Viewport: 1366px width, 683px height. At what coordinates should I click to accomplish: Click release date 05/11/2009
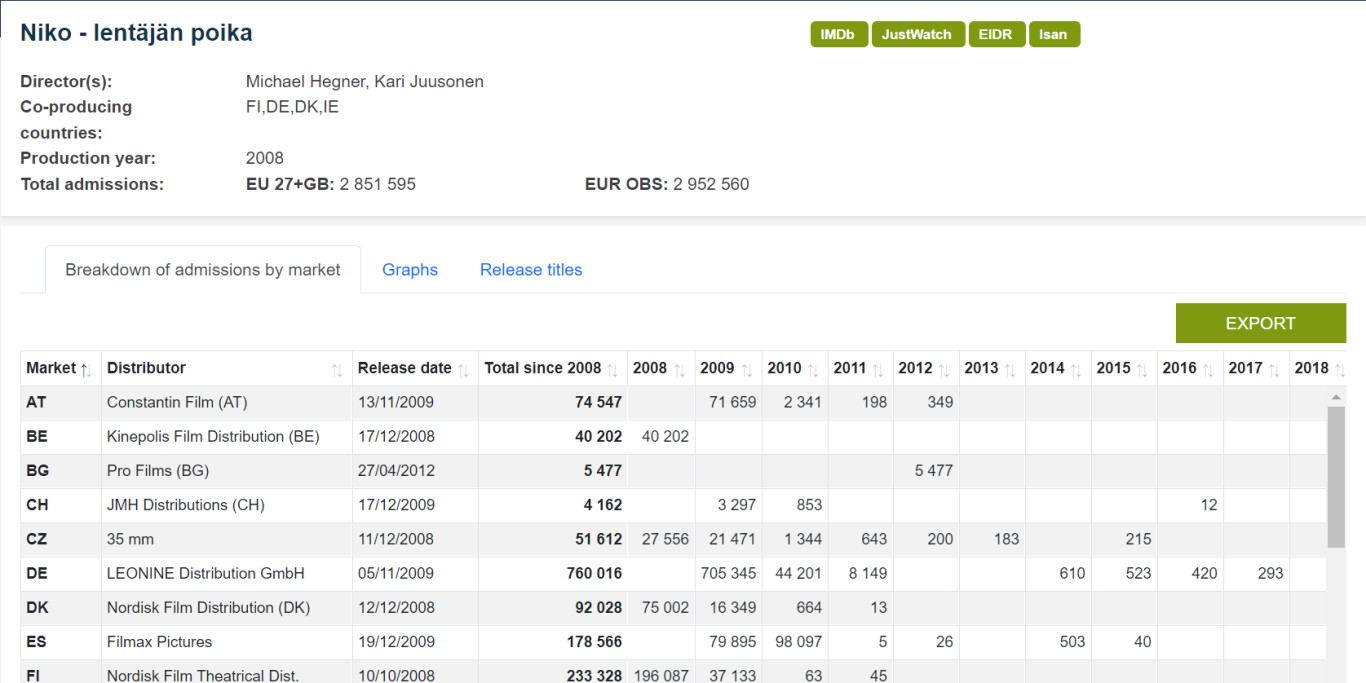tap(396, 573)
